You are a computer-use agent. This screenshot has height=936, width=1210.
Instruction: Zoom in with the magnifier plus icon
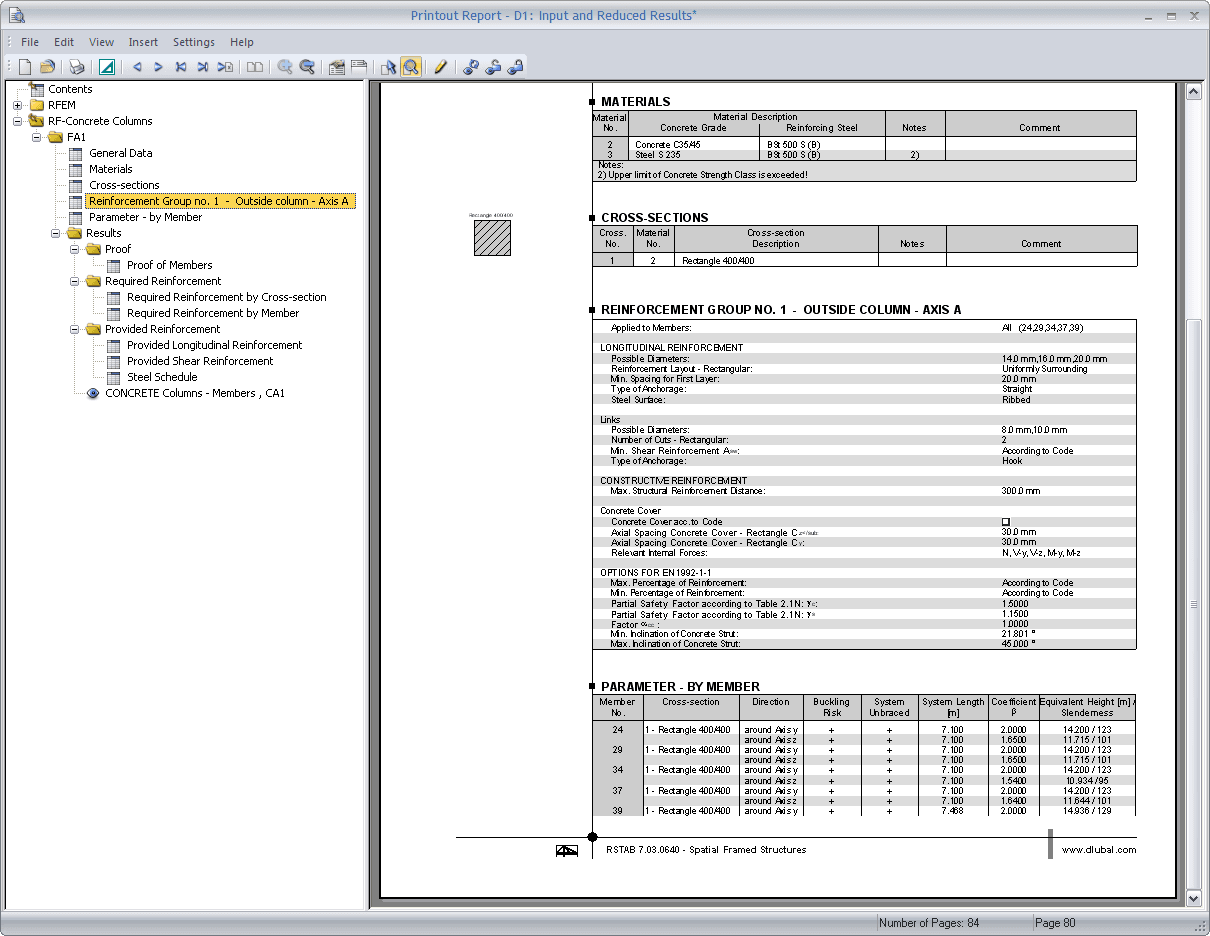pos(285,67)
